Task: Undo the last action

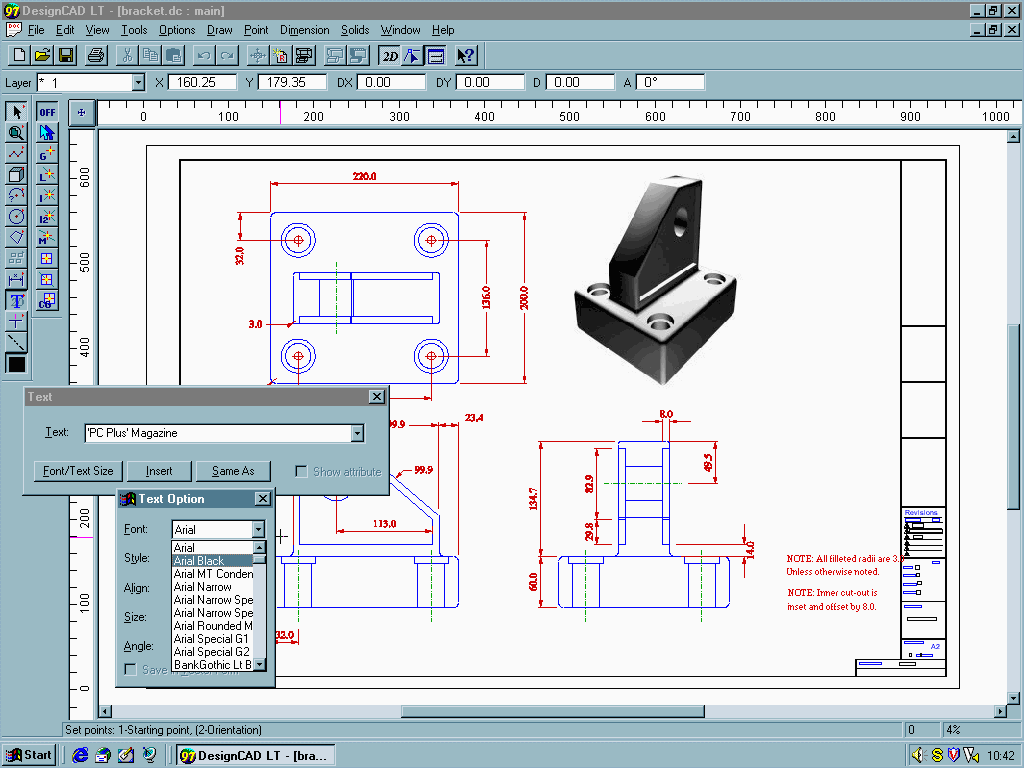Action: (204, 56)
